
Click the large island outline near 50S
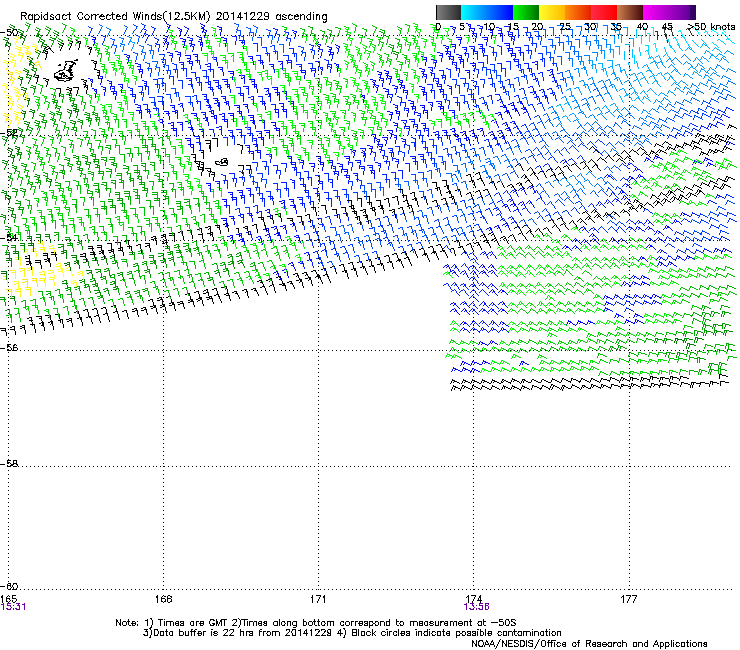(x=66, y=70)
